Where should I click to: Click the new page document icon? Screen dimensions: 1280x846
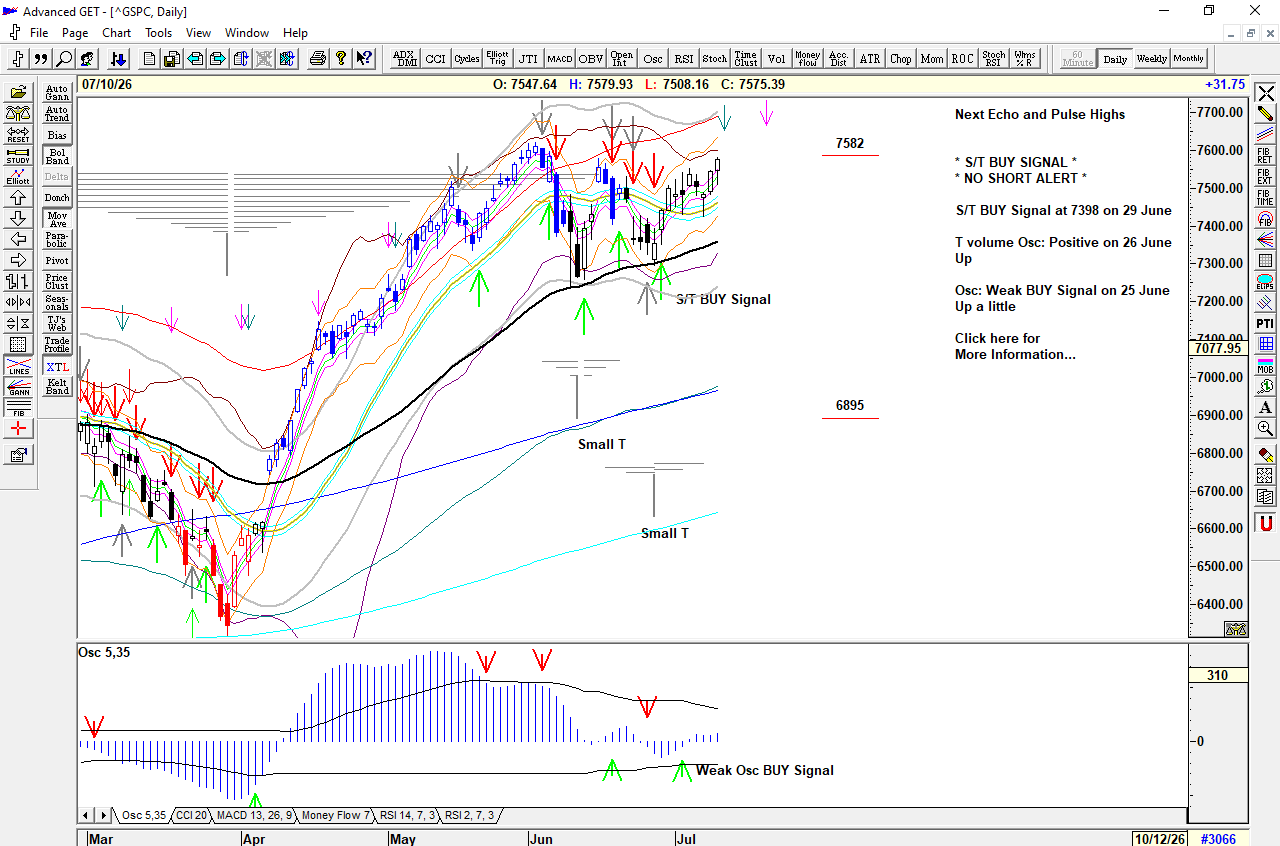(150, 59)
